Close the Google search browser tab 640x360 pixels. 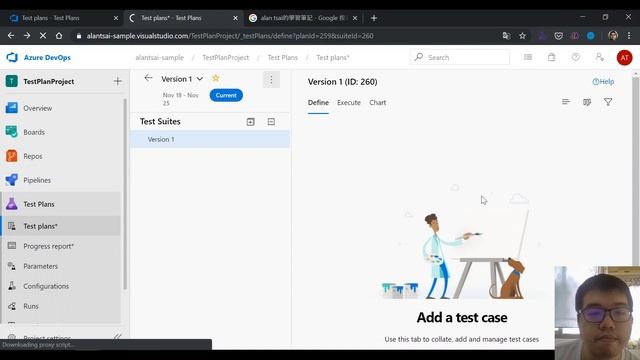tap(355, 18)
